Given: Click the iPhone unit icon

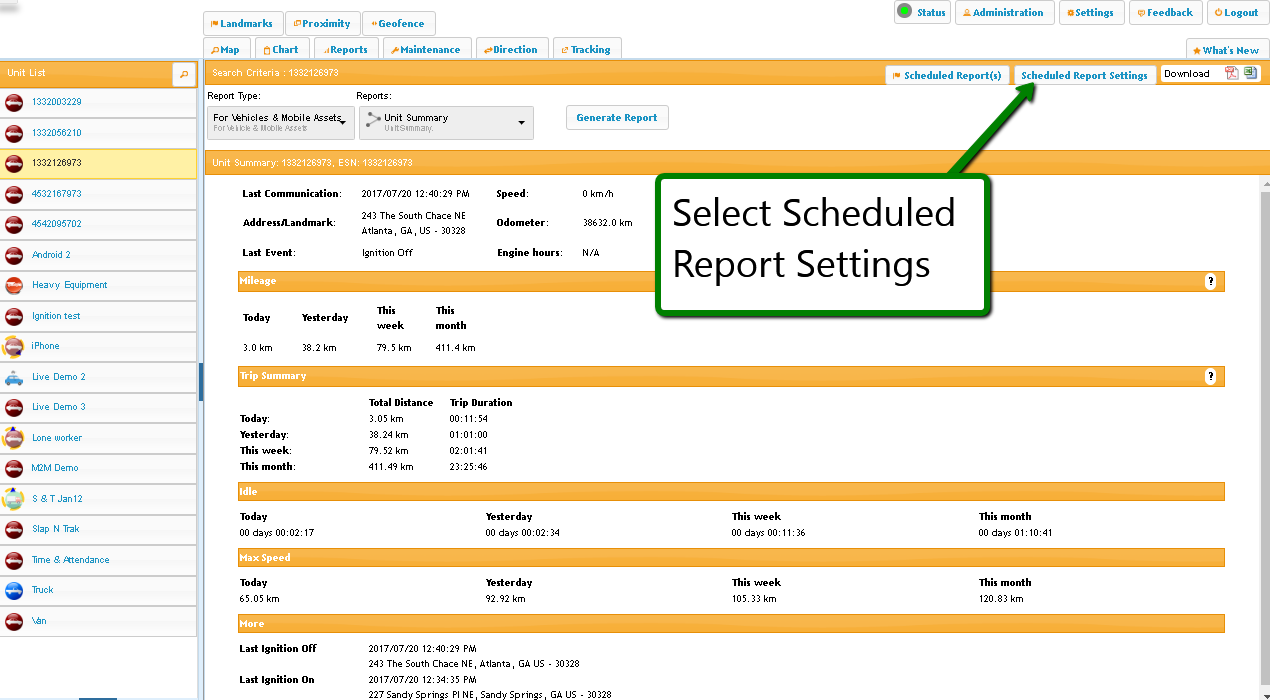Looking at the screenshot, I should point(14,347).
